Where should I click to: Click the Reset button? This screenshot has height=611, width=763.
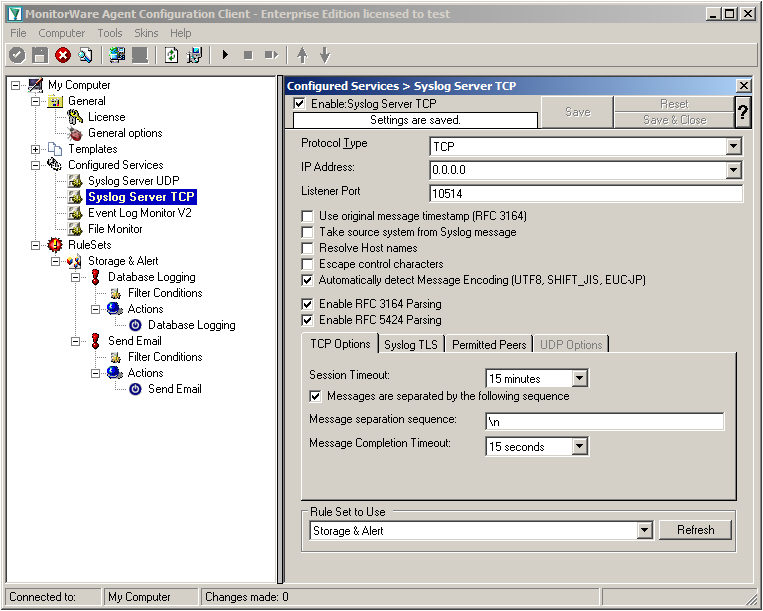[x=674, y=104]
